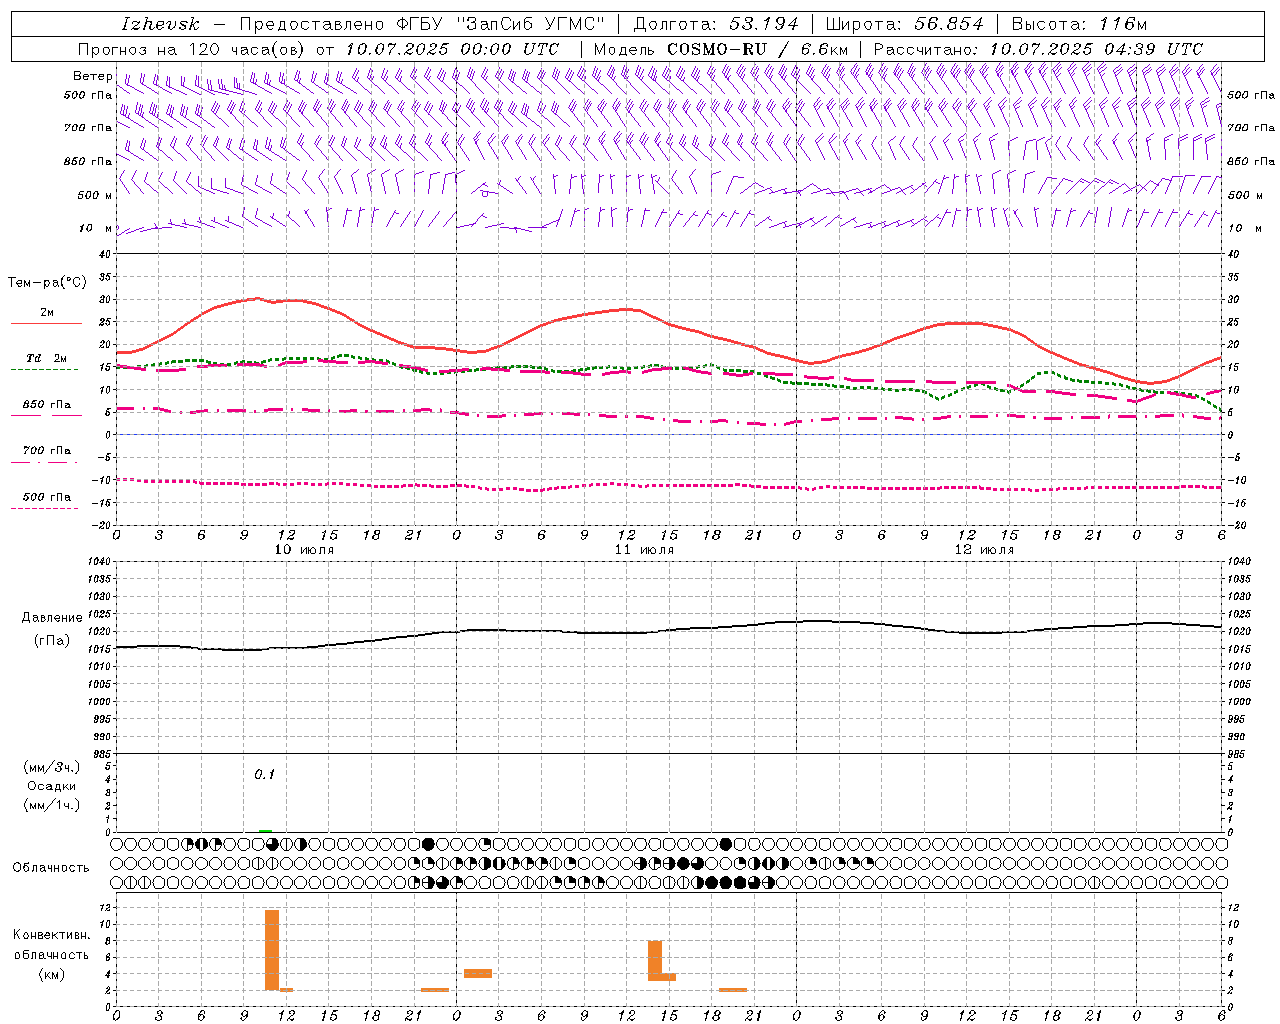Image resolution: width=1280 pixels, height=1024 pixels.
Task: Click the 'Тем-ра(°C)' axis label
Action: [47, 283]
